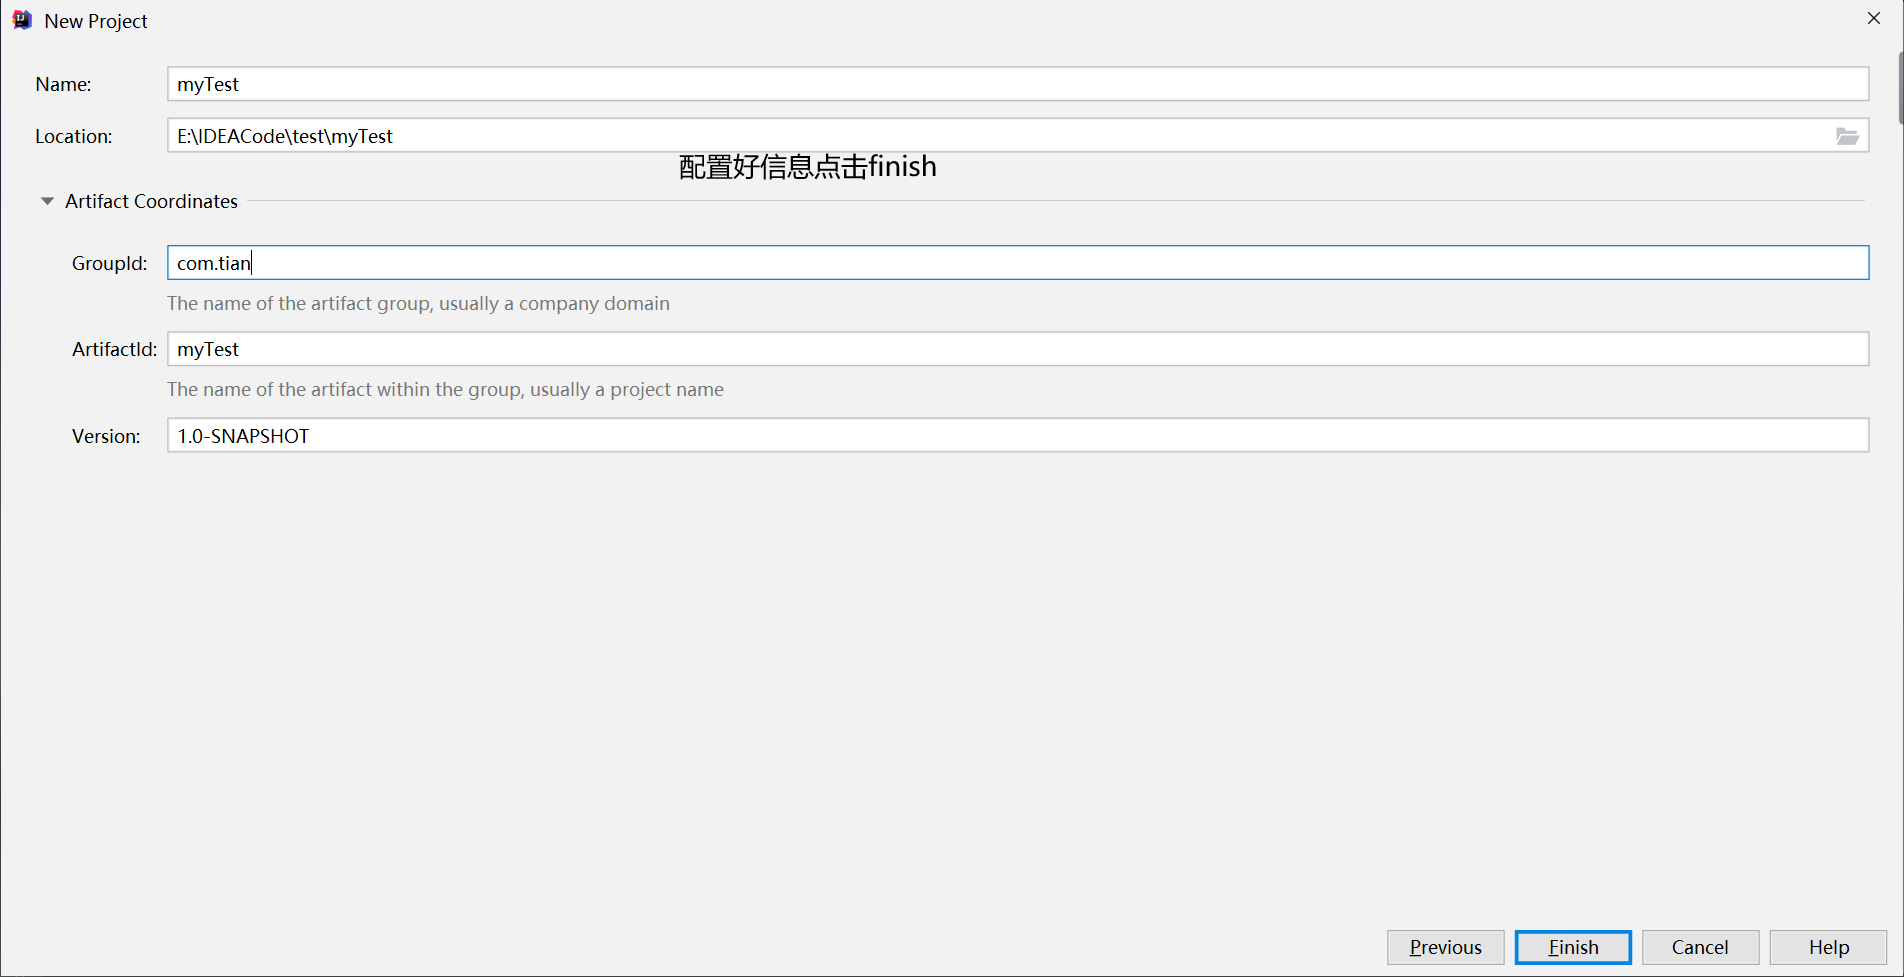1904x977 pixels.
Task: Click the Artifact Coordinates heading text
Action: pos(151,201)
